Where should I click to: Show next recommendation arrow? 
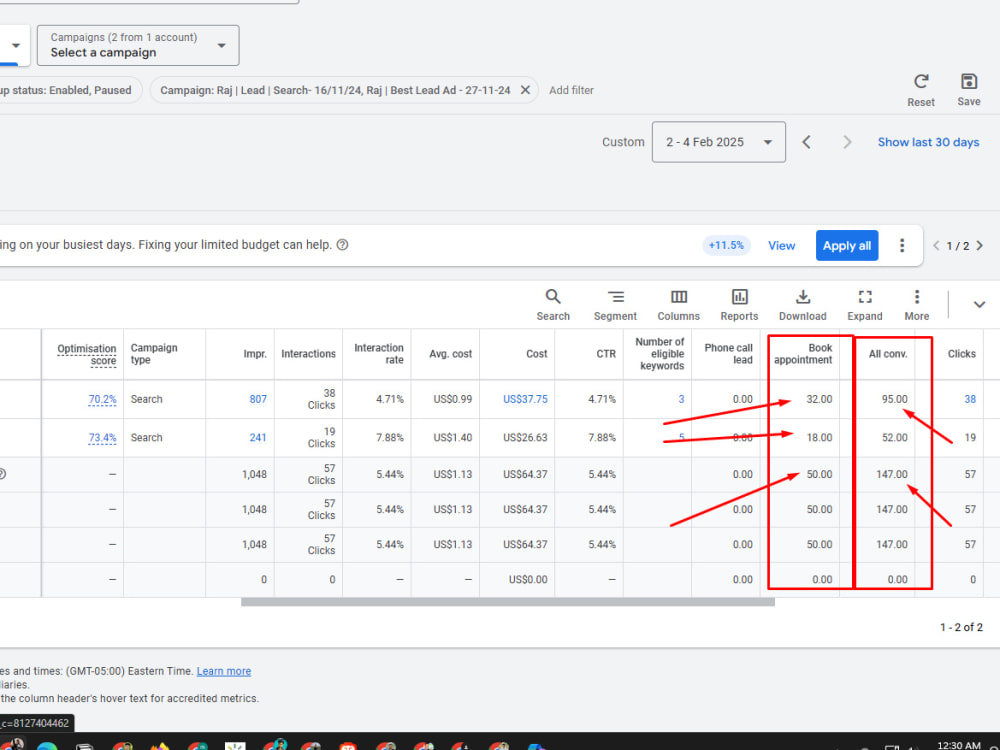click(980, 246)
